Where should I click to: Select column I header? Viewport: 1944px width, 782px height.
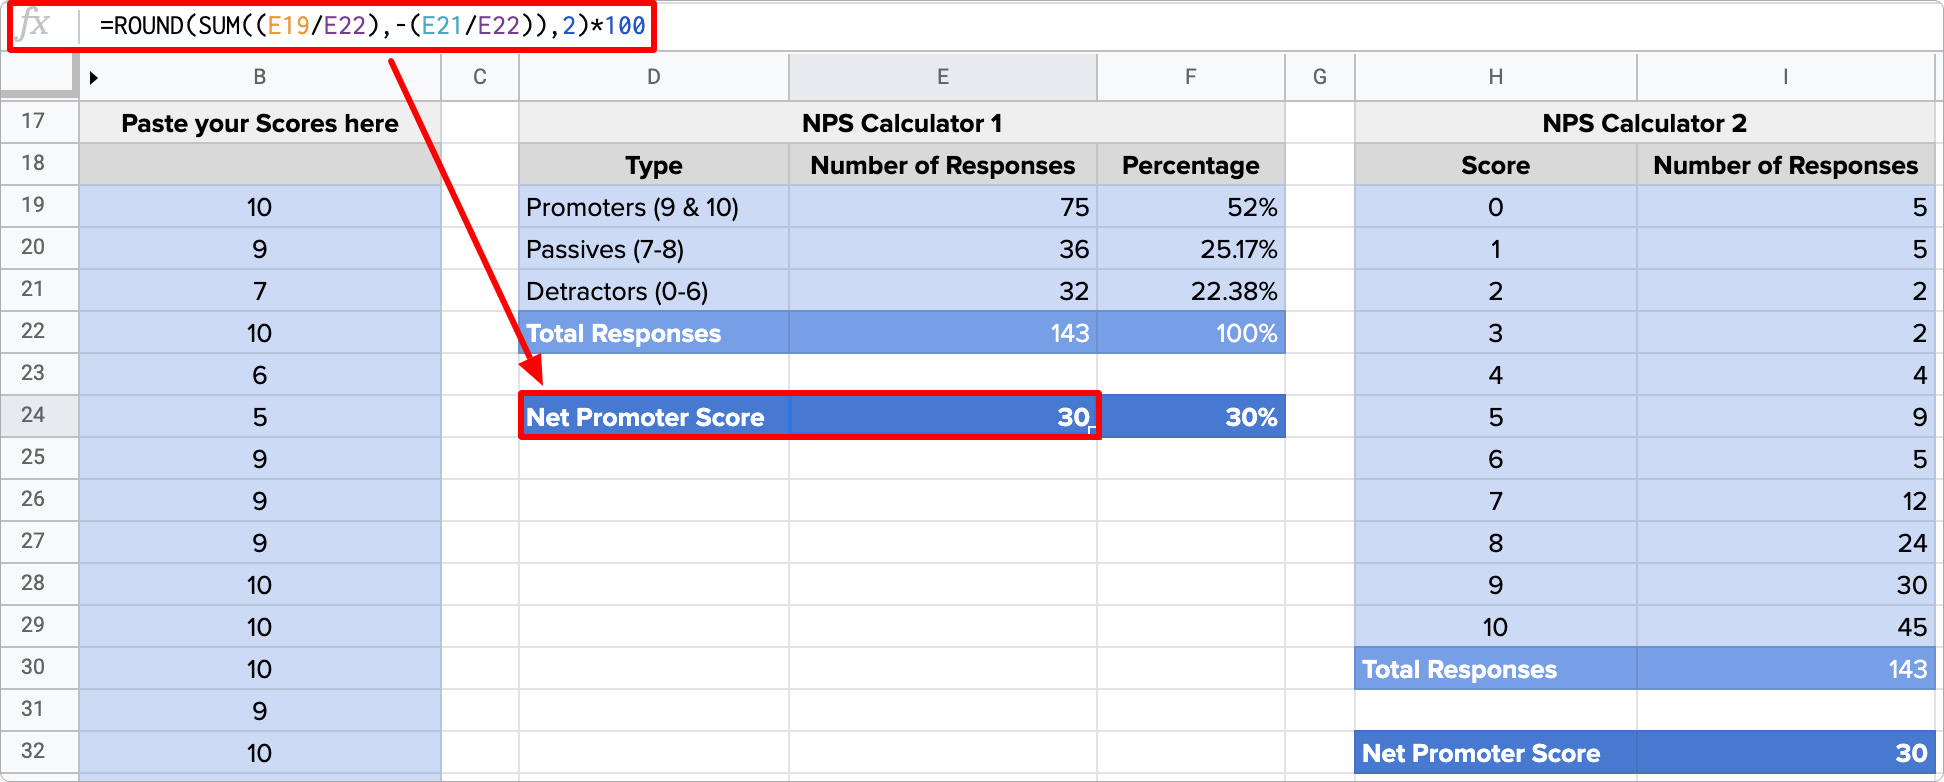[x=1785, y=77]
